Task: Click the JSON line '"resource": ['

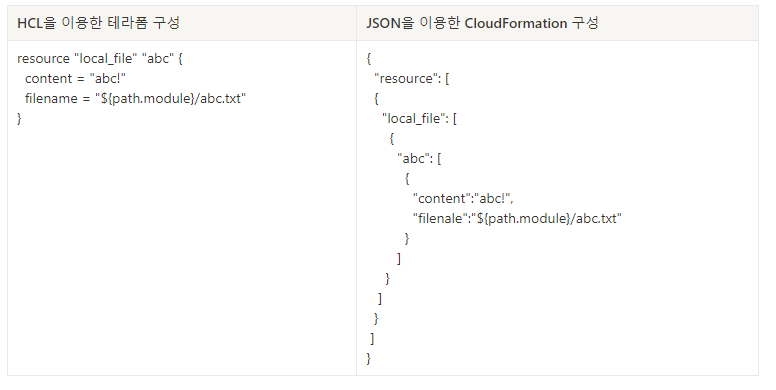Action: (412, 79)
